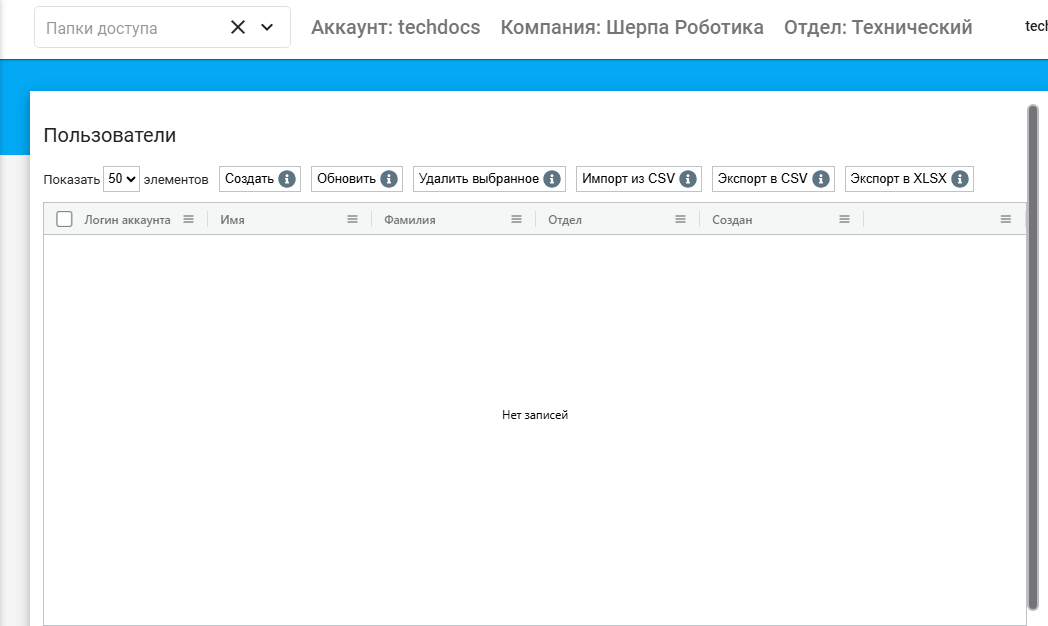Viewport: 1048px width, 626px height.
Task: Open the page size dropdown showing 50
Action: (121, 179)
